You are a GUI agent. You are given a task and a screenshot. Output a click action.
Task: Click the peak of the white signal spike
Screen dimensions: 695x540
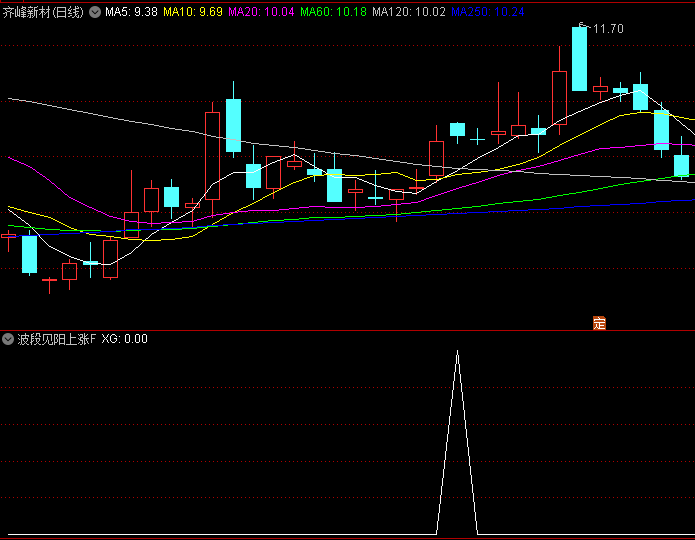[458, 352]
